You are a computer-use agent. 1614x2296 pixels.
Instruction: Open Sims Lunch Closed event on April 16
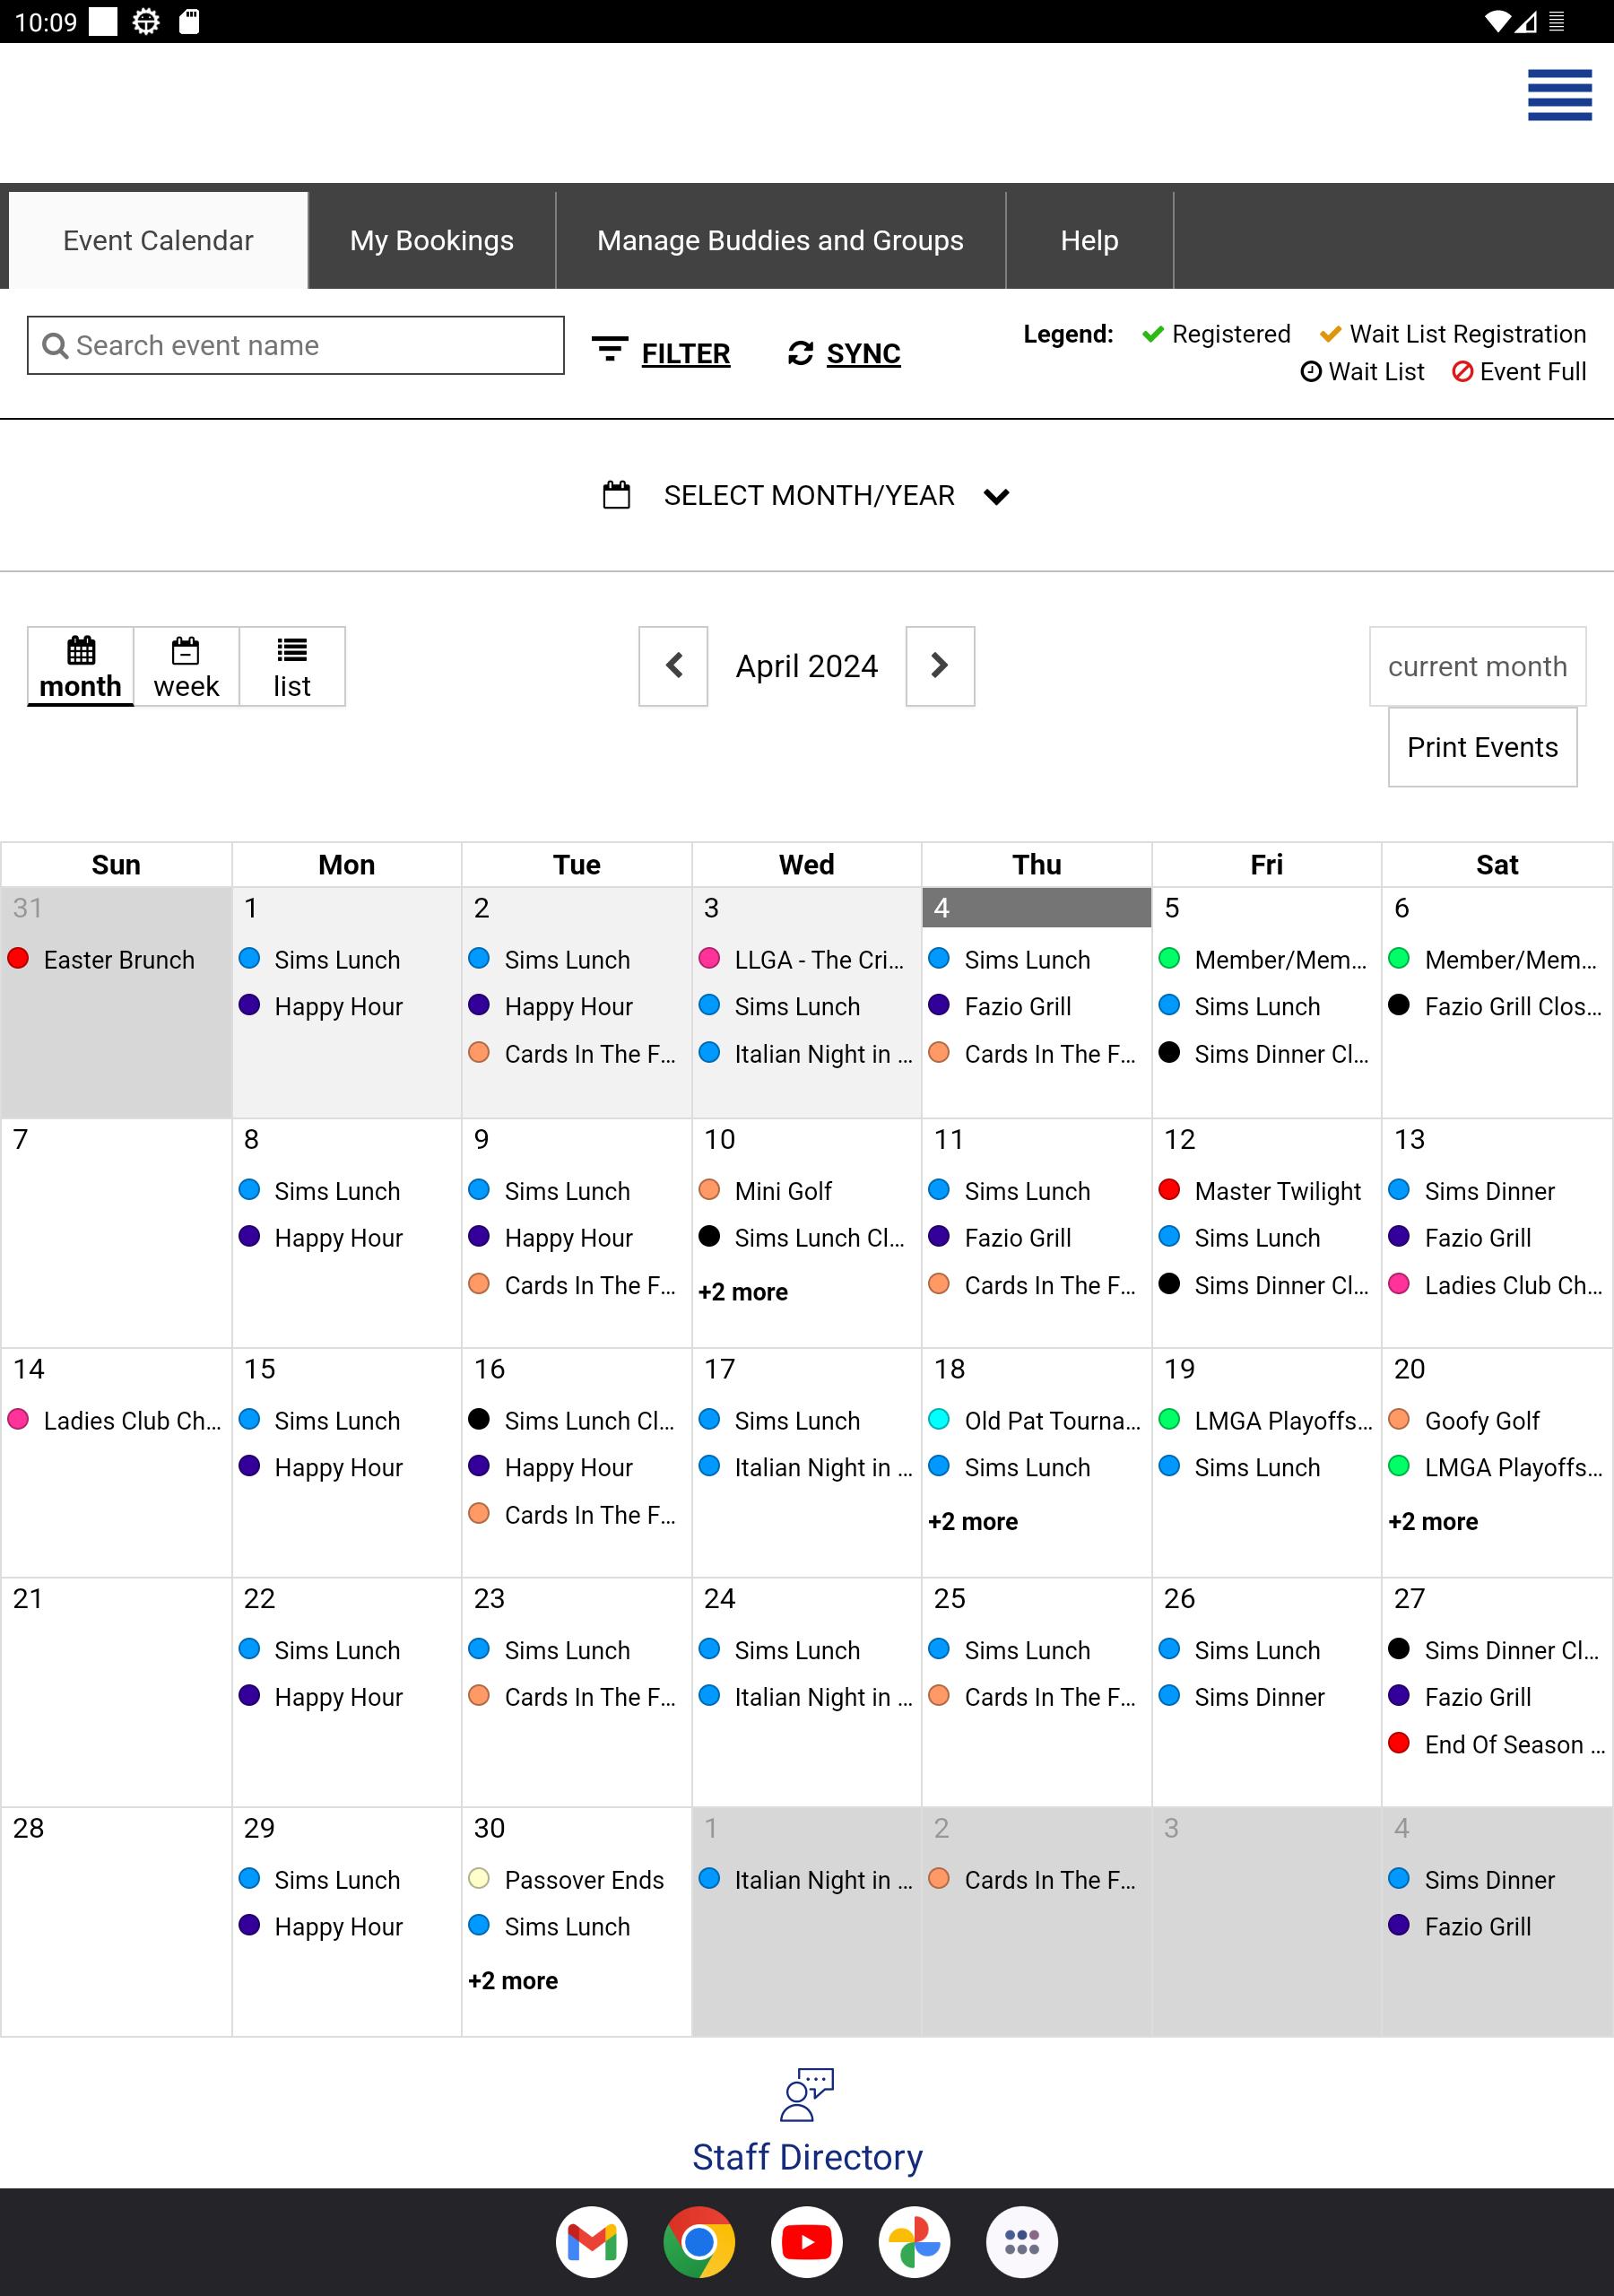pos(589,1421)
